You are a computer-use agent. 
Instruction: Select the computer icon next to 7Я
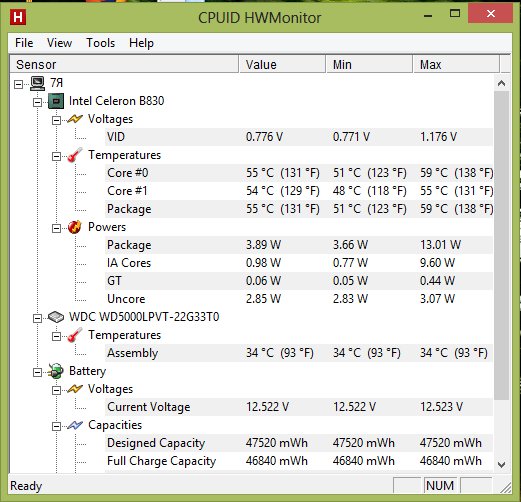tap(37, 83)
